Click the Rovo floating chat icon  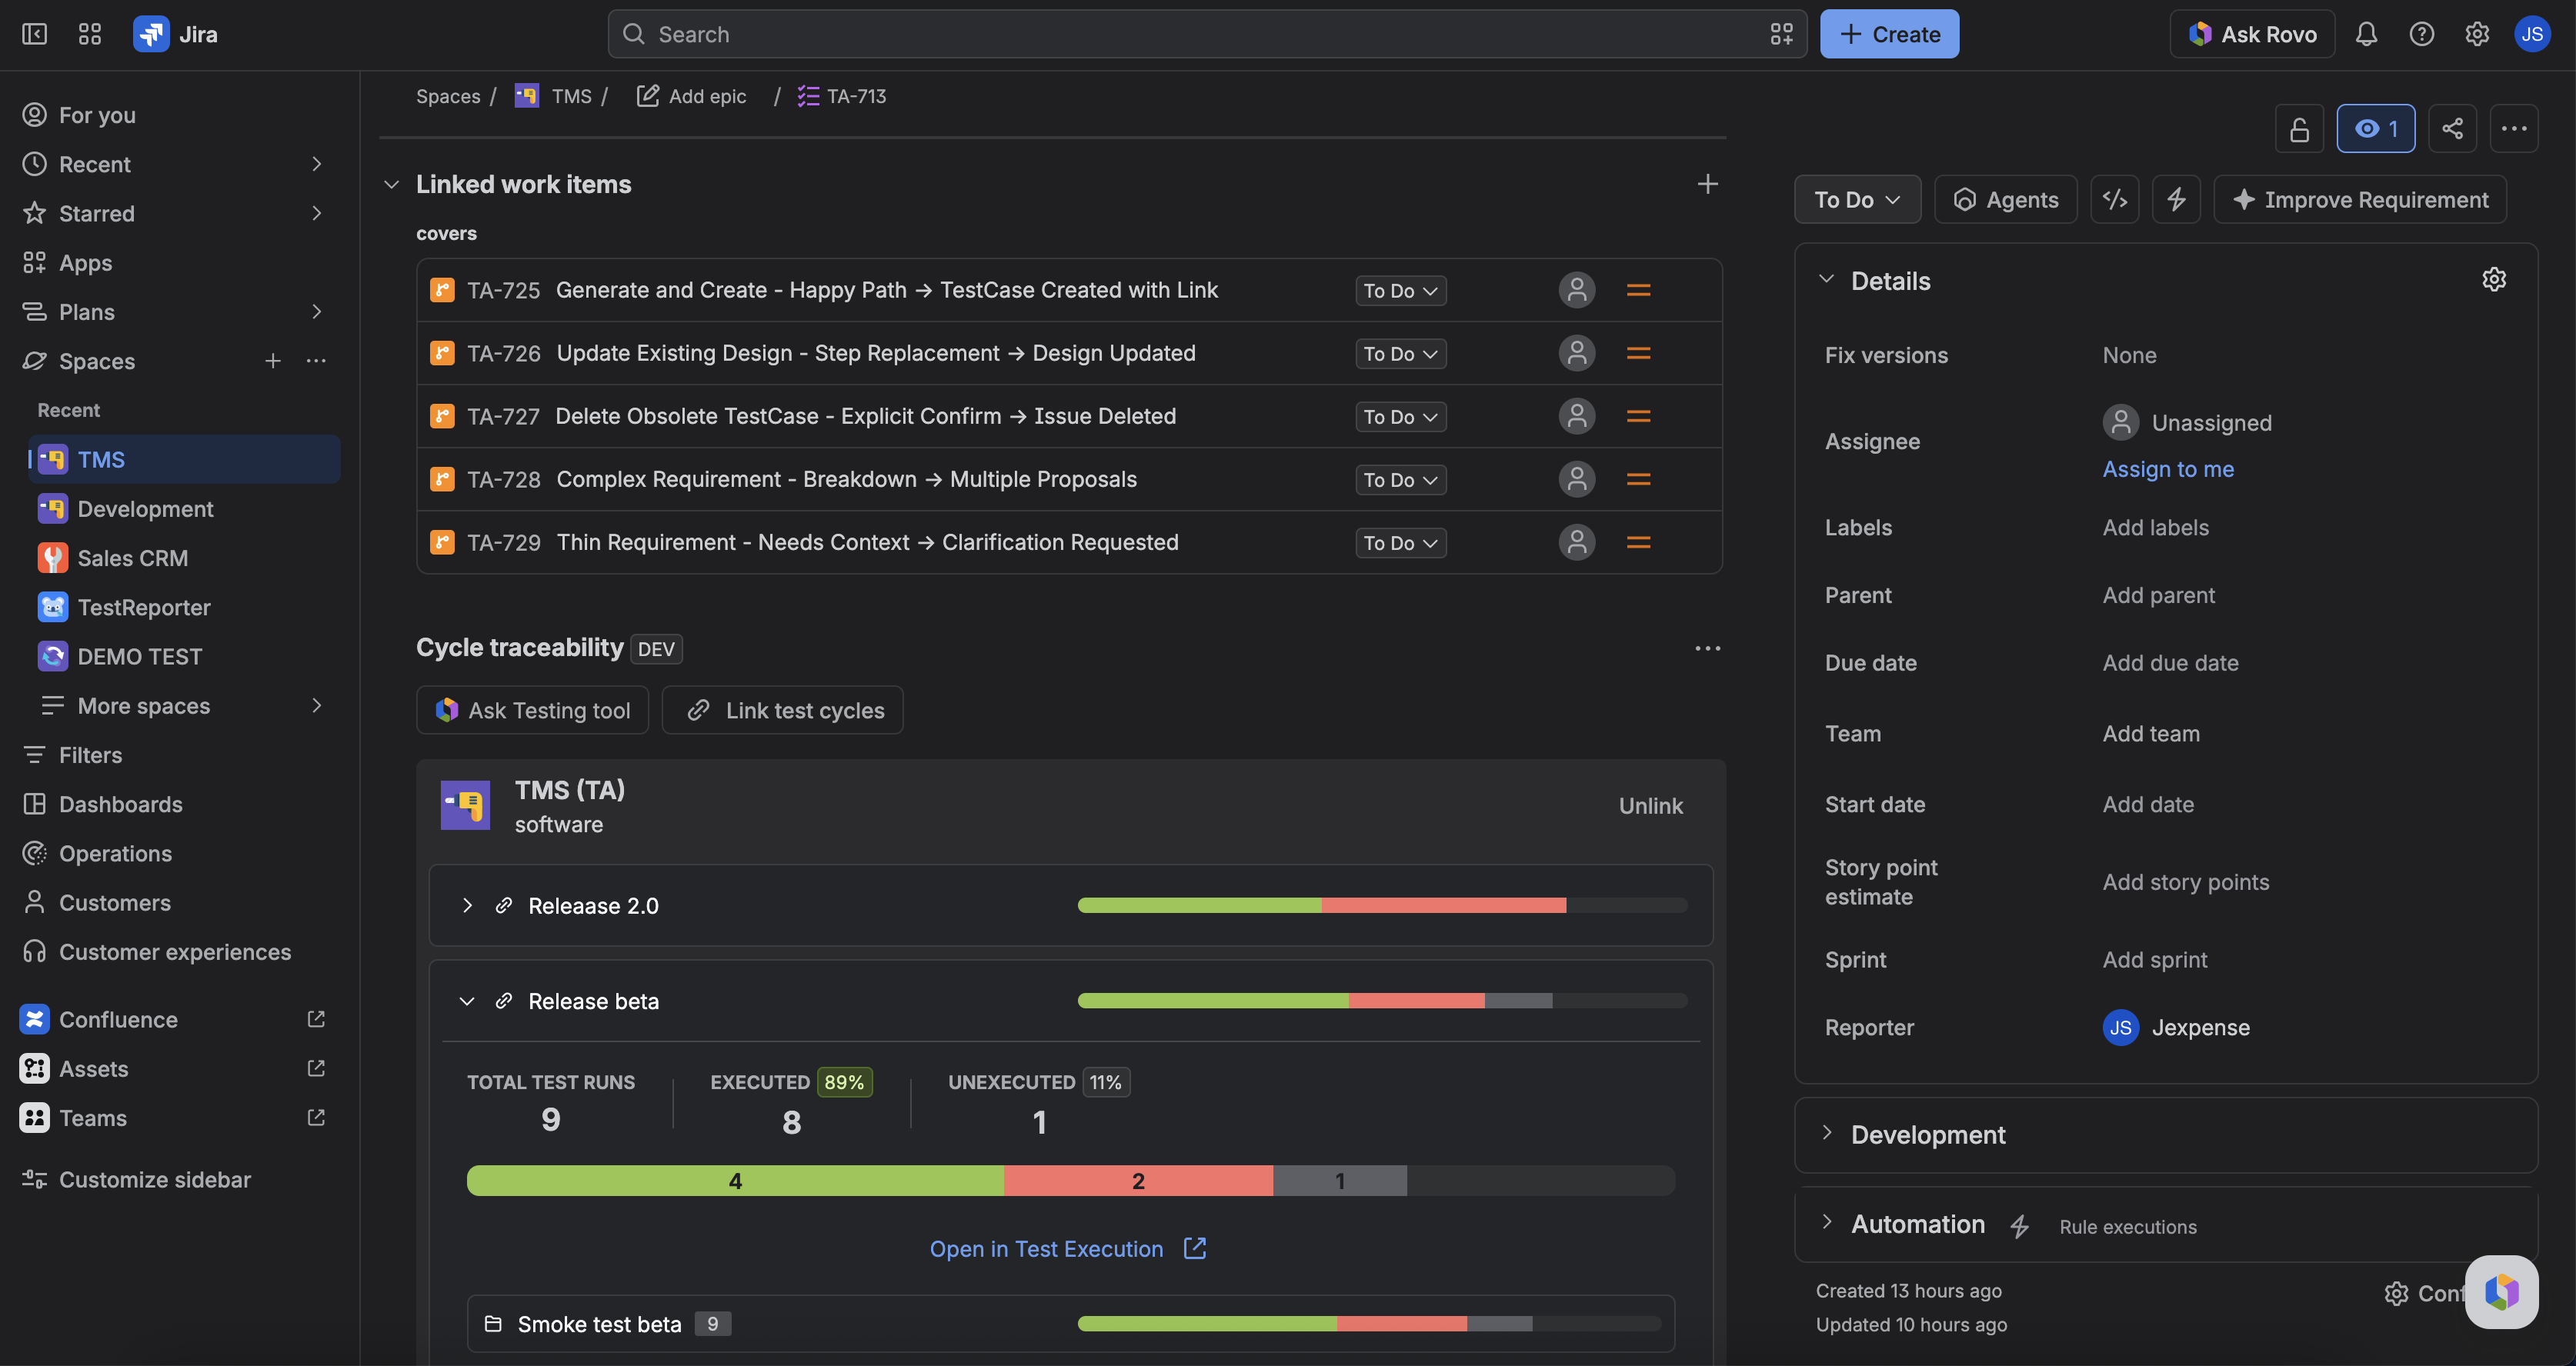2501,1291
